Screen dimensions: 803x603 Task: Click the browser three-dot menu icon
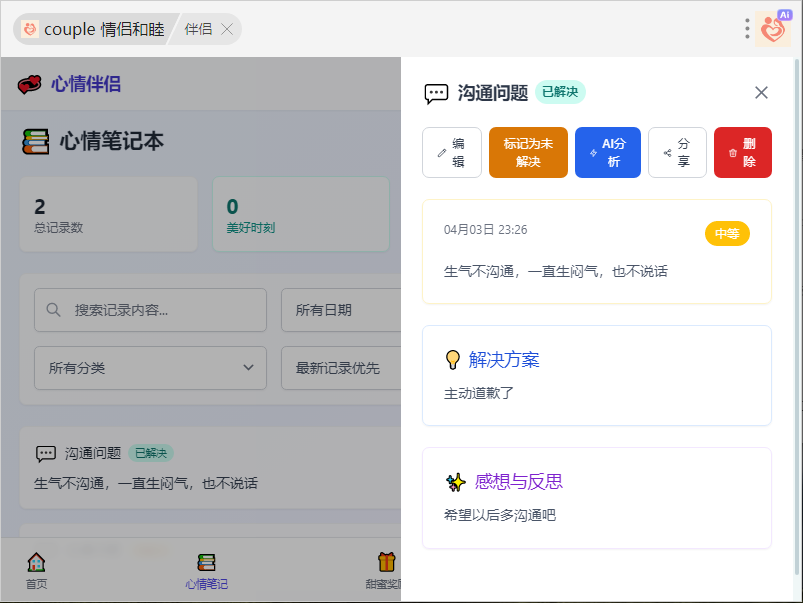(747, 29)
